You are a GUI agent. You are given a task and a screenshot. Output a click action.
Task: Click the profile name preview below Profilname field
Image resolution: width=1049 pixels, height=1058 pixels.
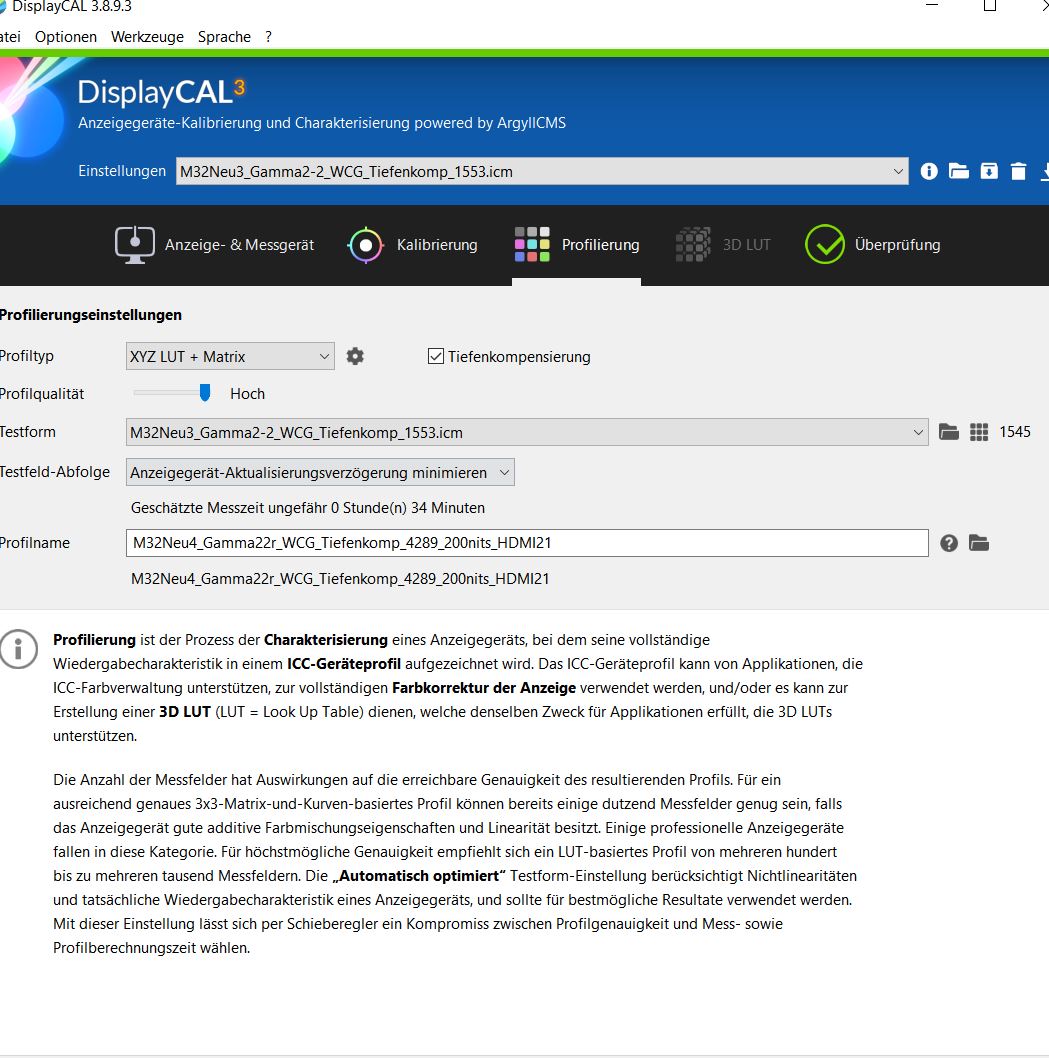(x=340, y=579)
